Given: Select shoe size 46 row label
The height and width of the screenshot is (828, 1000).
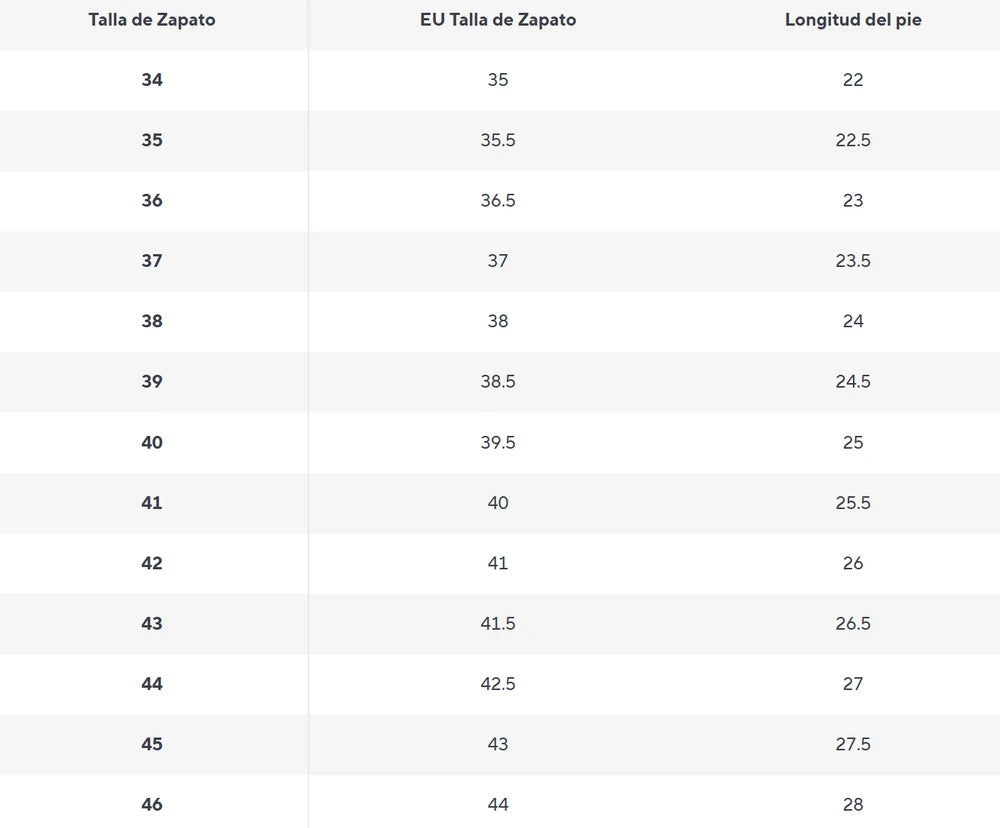Looking at the screenshot, I should click(x=152, y=804).
